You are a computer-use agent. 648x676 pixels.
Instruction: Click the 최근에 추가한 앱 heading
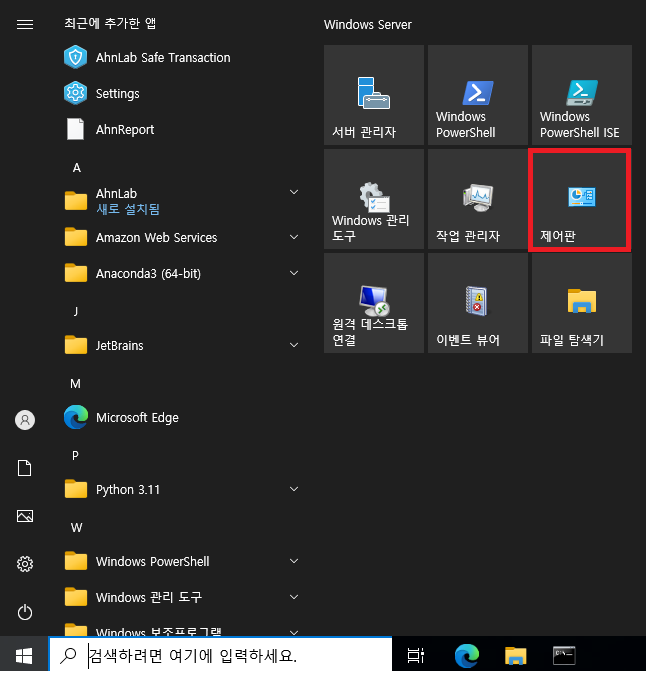110,23
